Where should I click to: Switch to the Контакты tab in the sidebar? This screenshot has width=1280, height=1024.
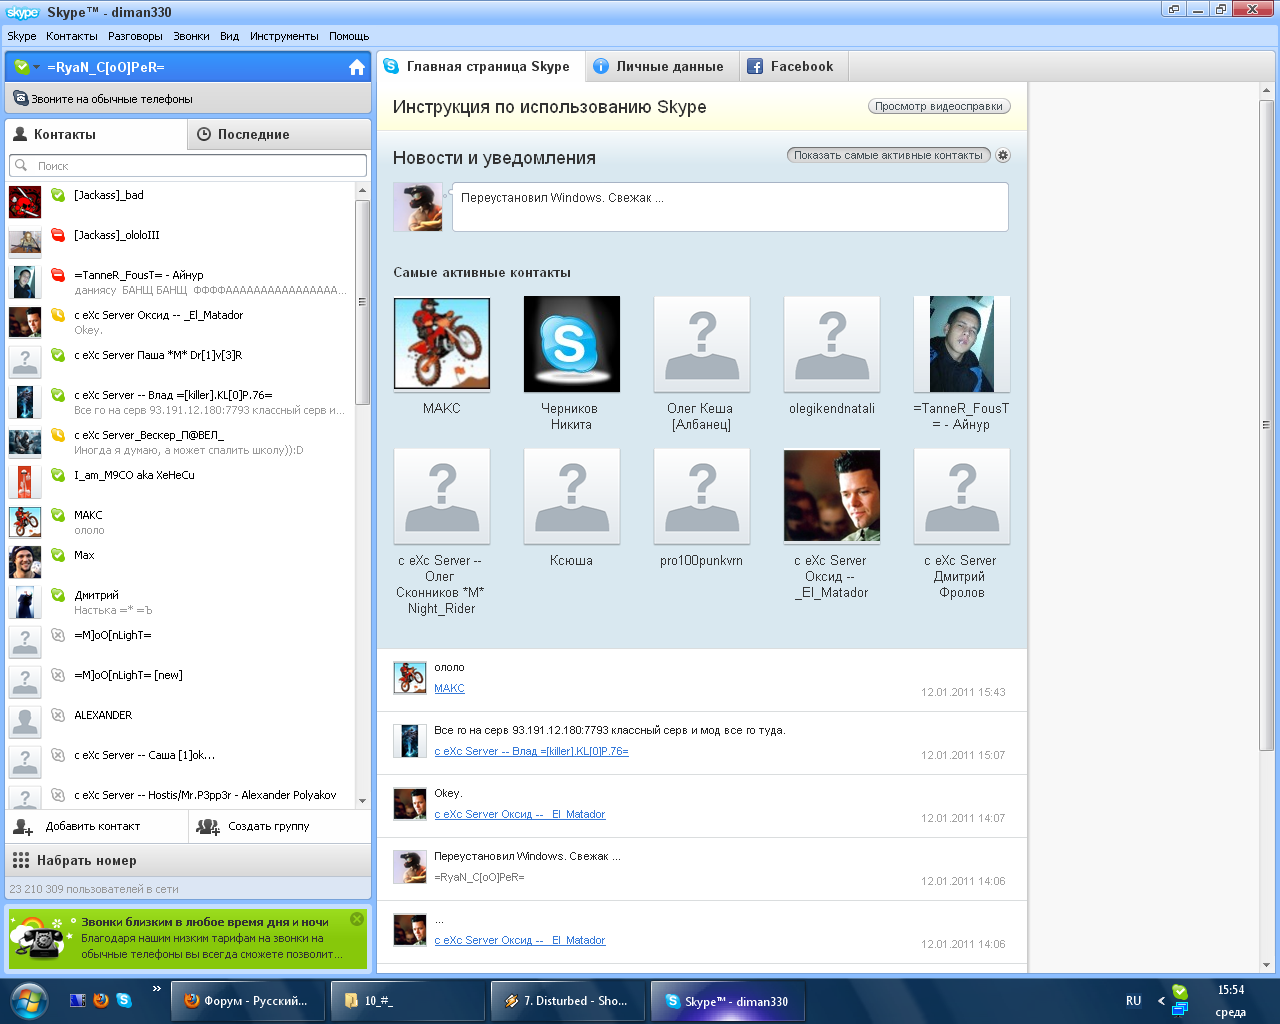coord(96,134)
